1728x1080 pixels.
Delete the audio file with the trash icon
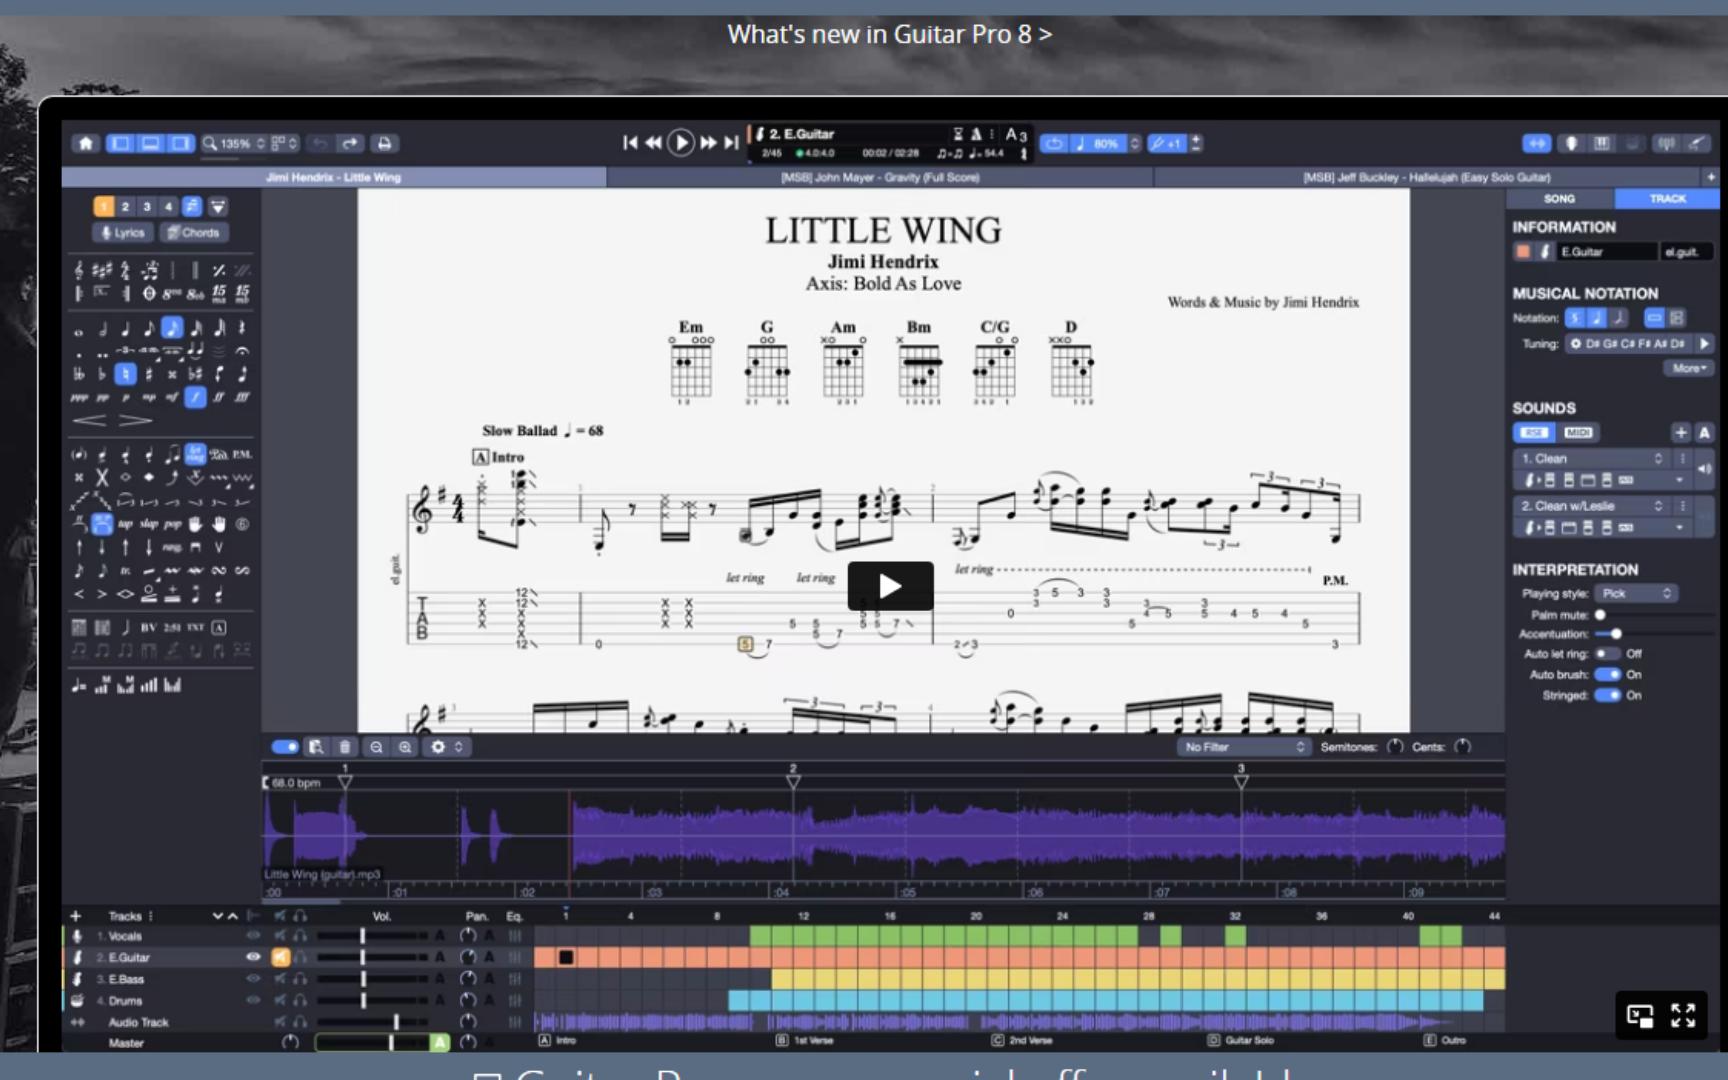pyautogui.click(x=345, y=747)
